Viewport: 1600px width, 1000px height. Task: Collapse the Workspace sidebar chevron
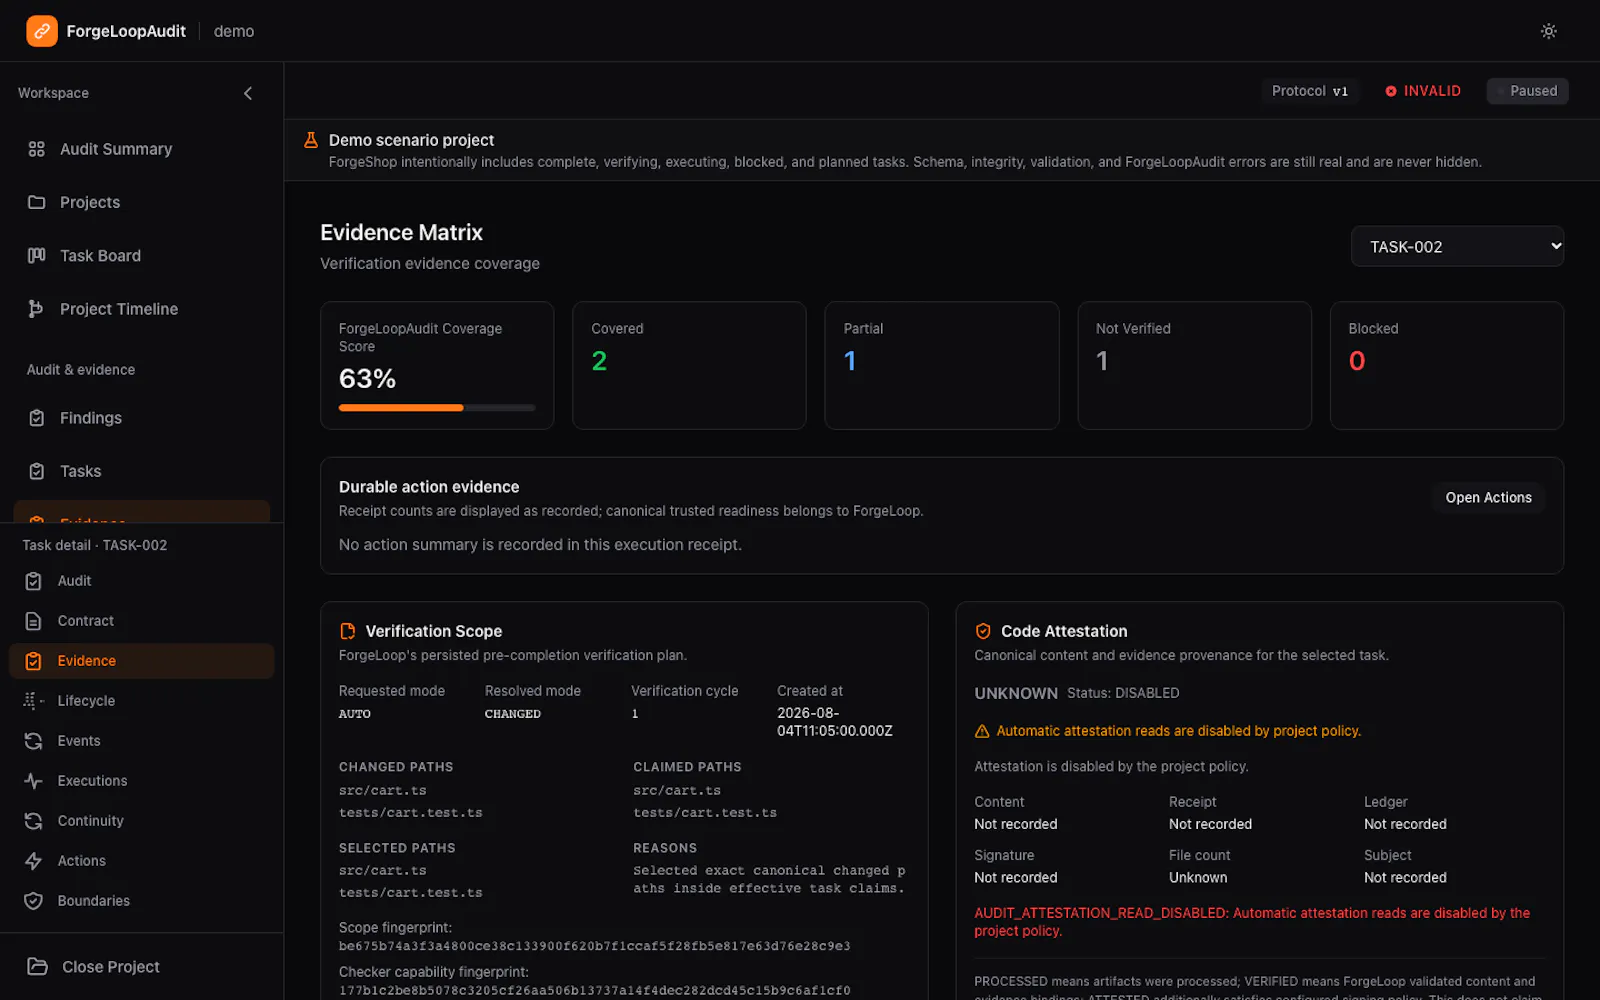(248, 93)
